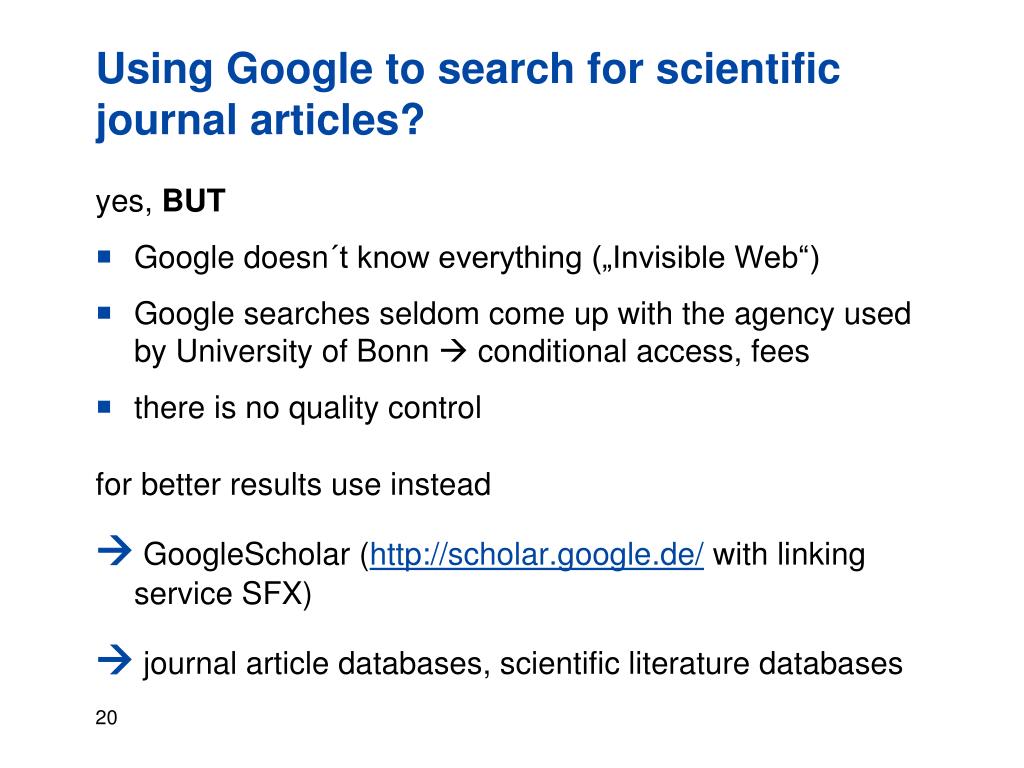Click the black arrow after University of Bonn
Image resolution: width=1024 pixels, height=768 pixels.
[x=453, y=351]
